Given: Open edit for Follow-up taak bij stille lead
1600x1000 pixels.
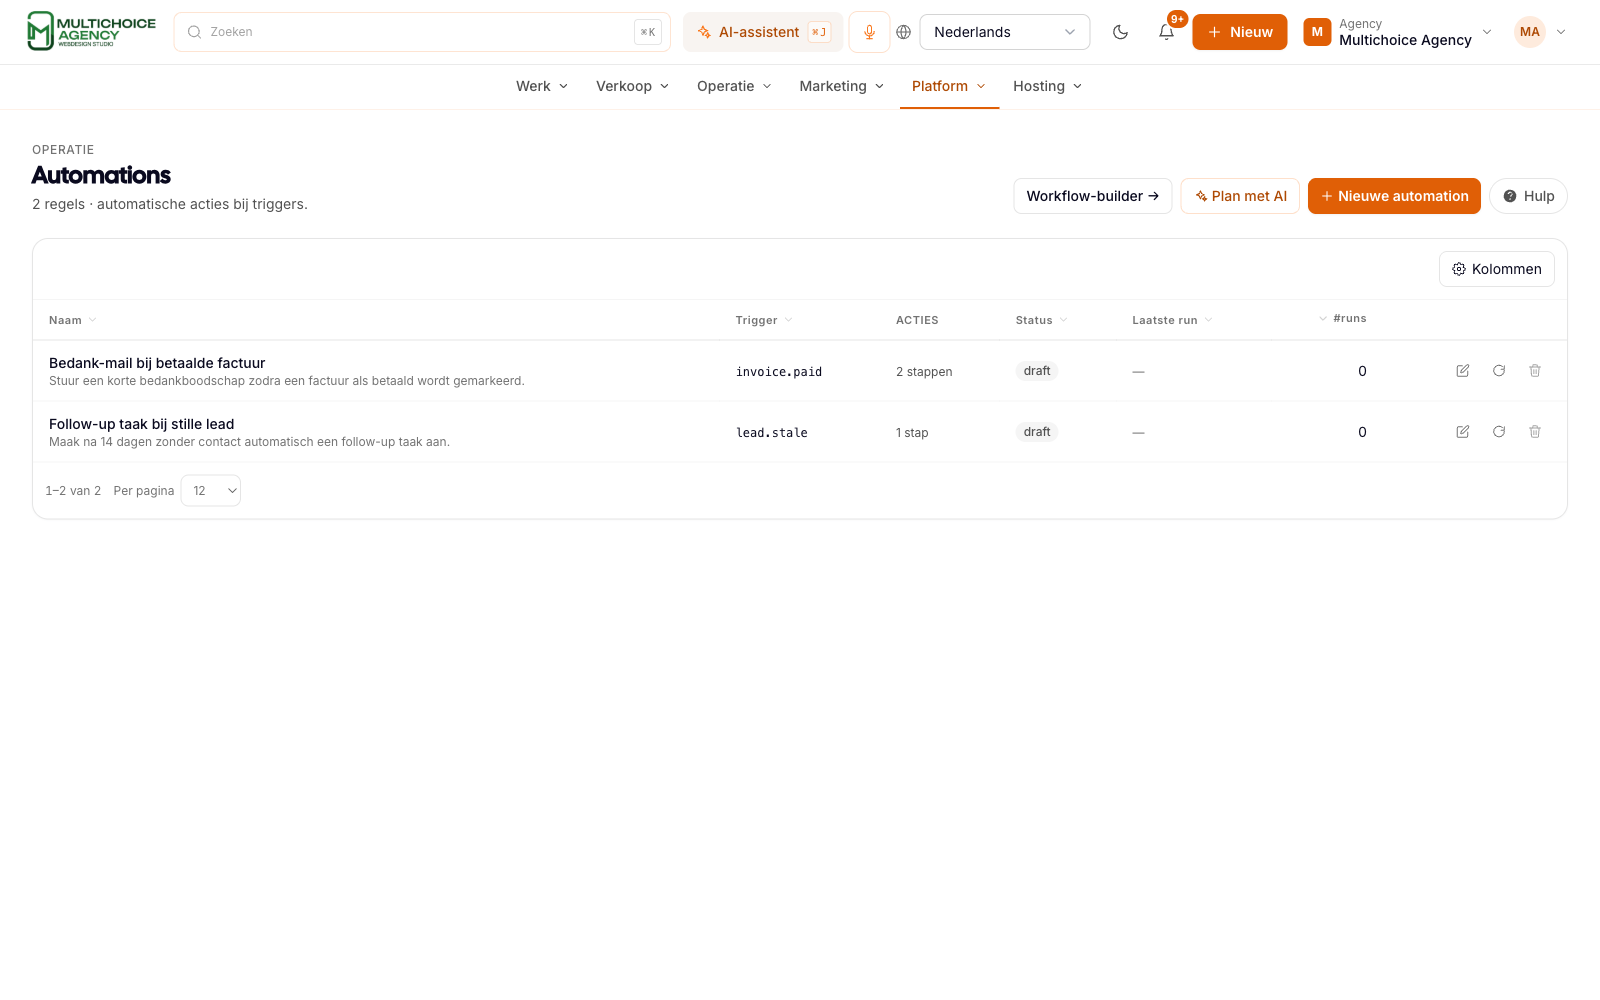Looking at the screenshot, I should pyautogui.click(x=1462, y=432).
